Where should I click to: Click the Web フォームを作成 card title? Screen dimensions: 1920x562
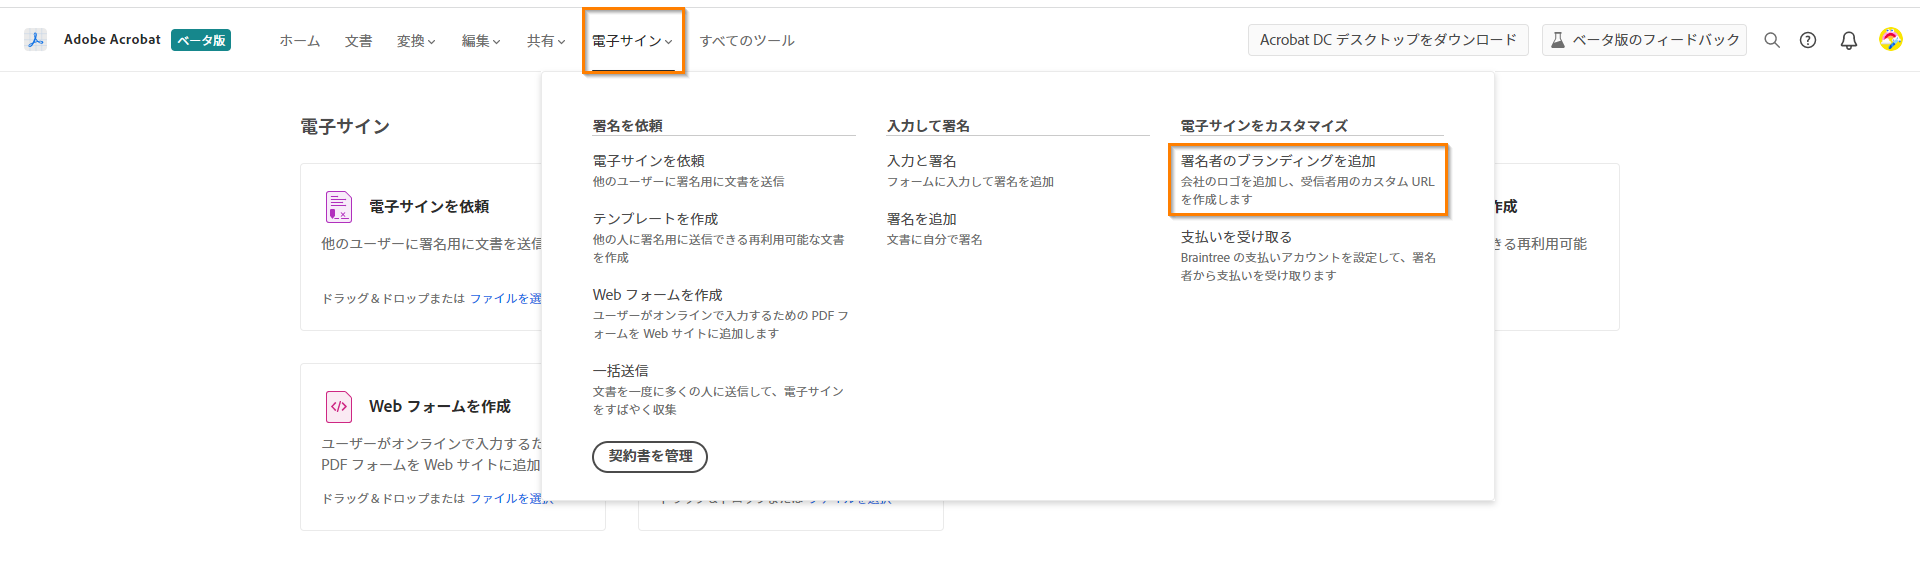(440, 407)
